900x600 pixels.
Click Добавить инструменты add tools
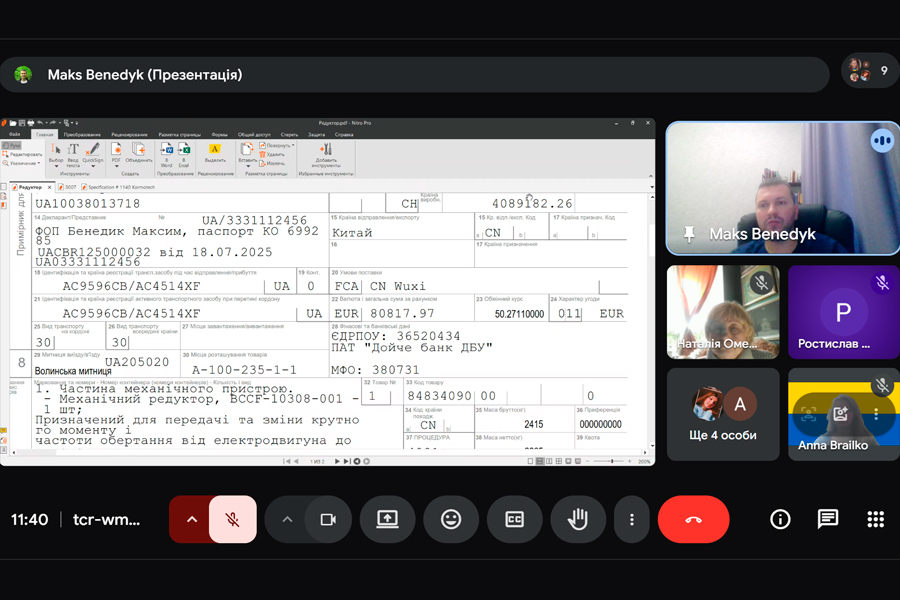click(x=326, y=155)
